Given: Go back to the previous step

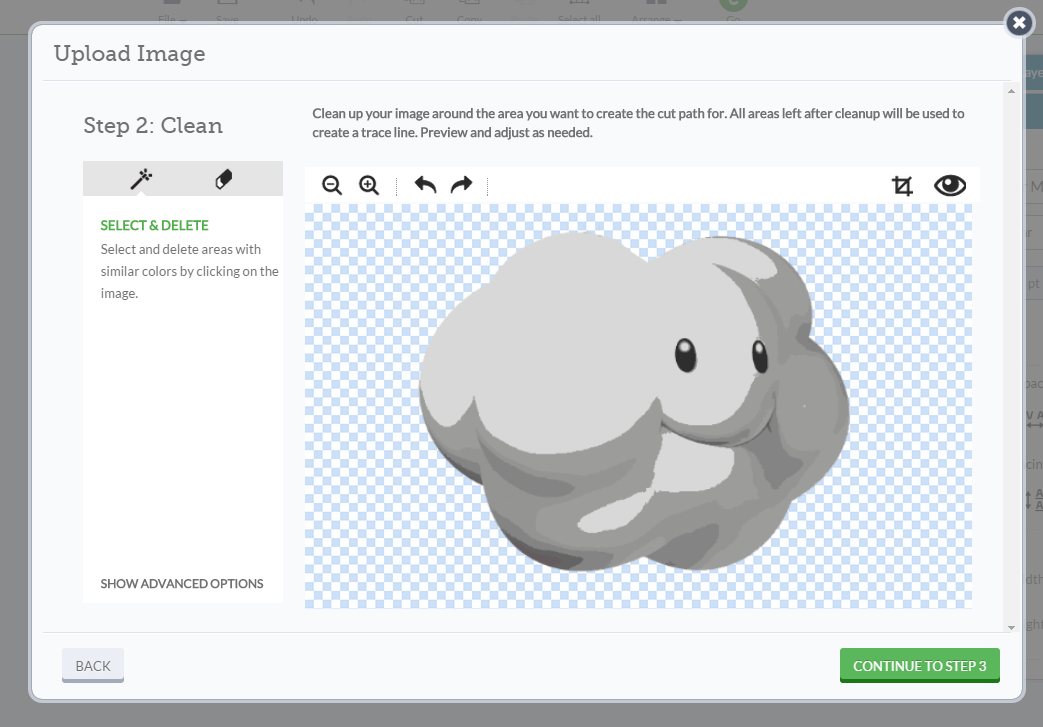Looking at the screenshot, I should (93, 665).
